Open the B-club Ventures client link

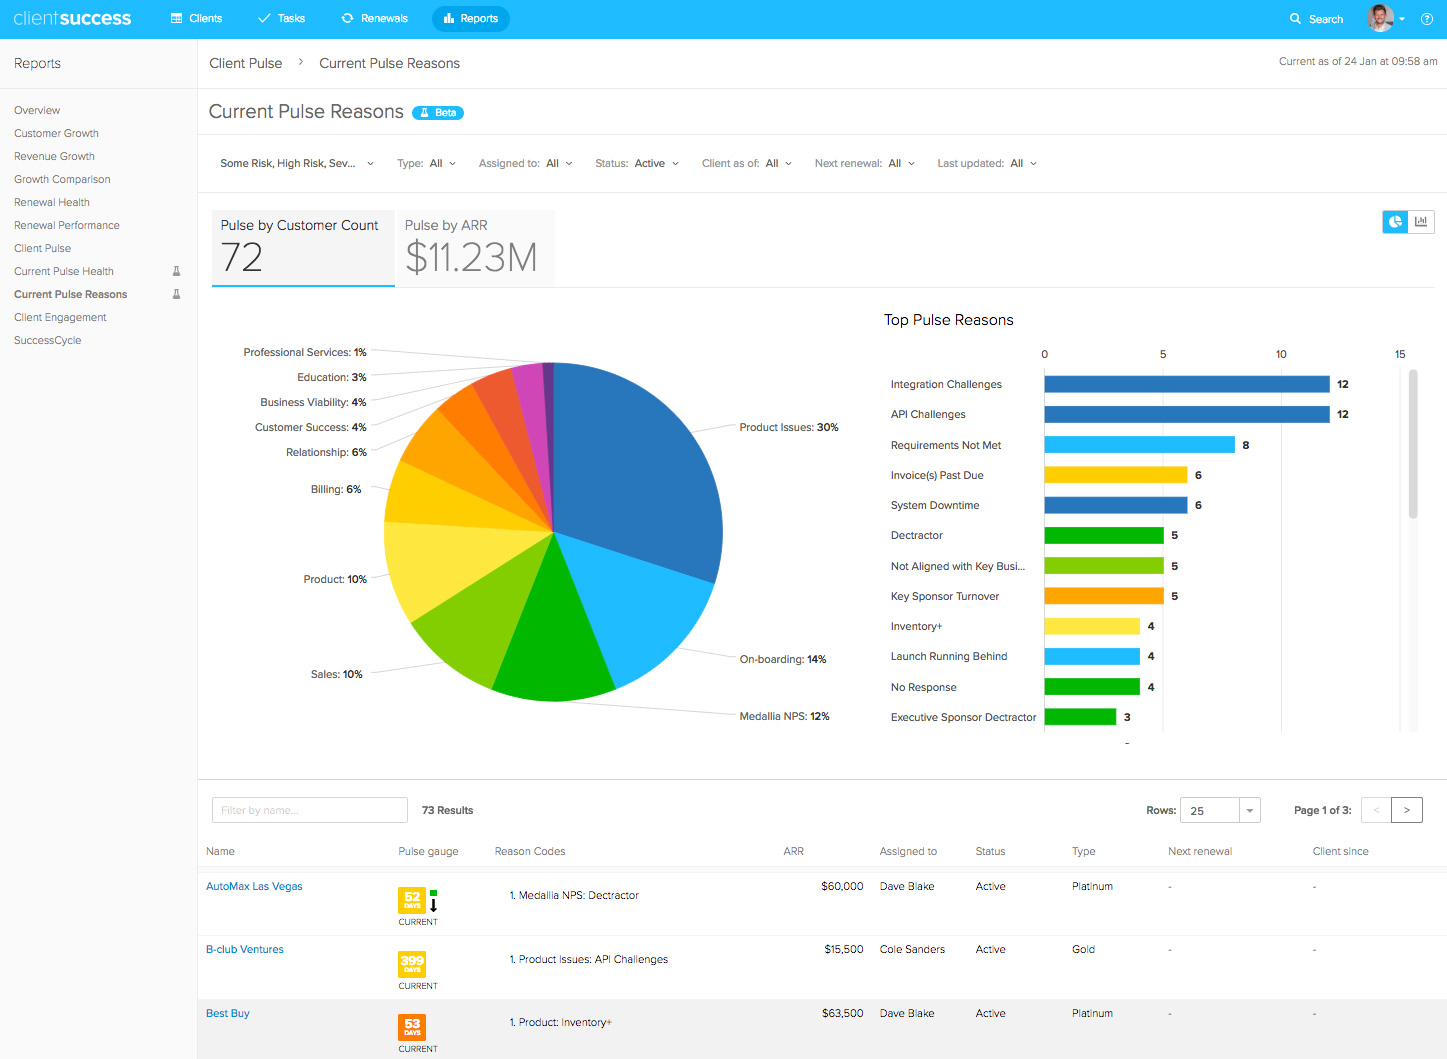pos(244,949)
